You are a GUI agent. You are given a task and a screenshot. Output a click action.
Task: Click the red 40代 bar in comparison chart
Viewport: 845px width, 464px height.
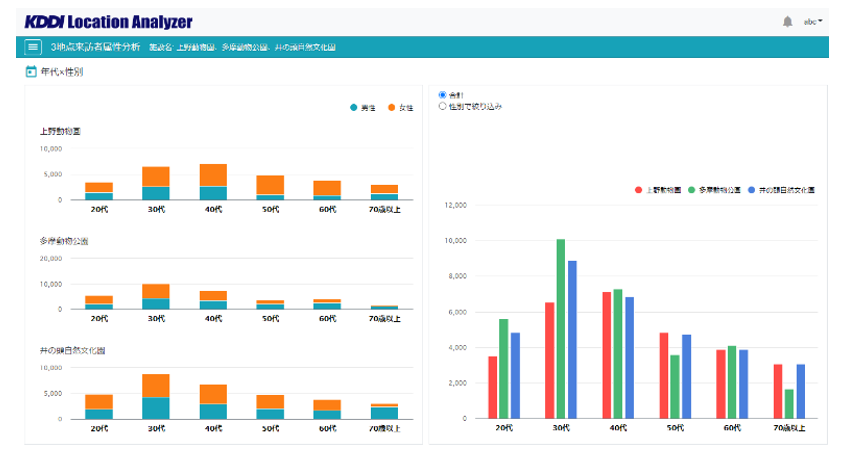click(606, 355)
